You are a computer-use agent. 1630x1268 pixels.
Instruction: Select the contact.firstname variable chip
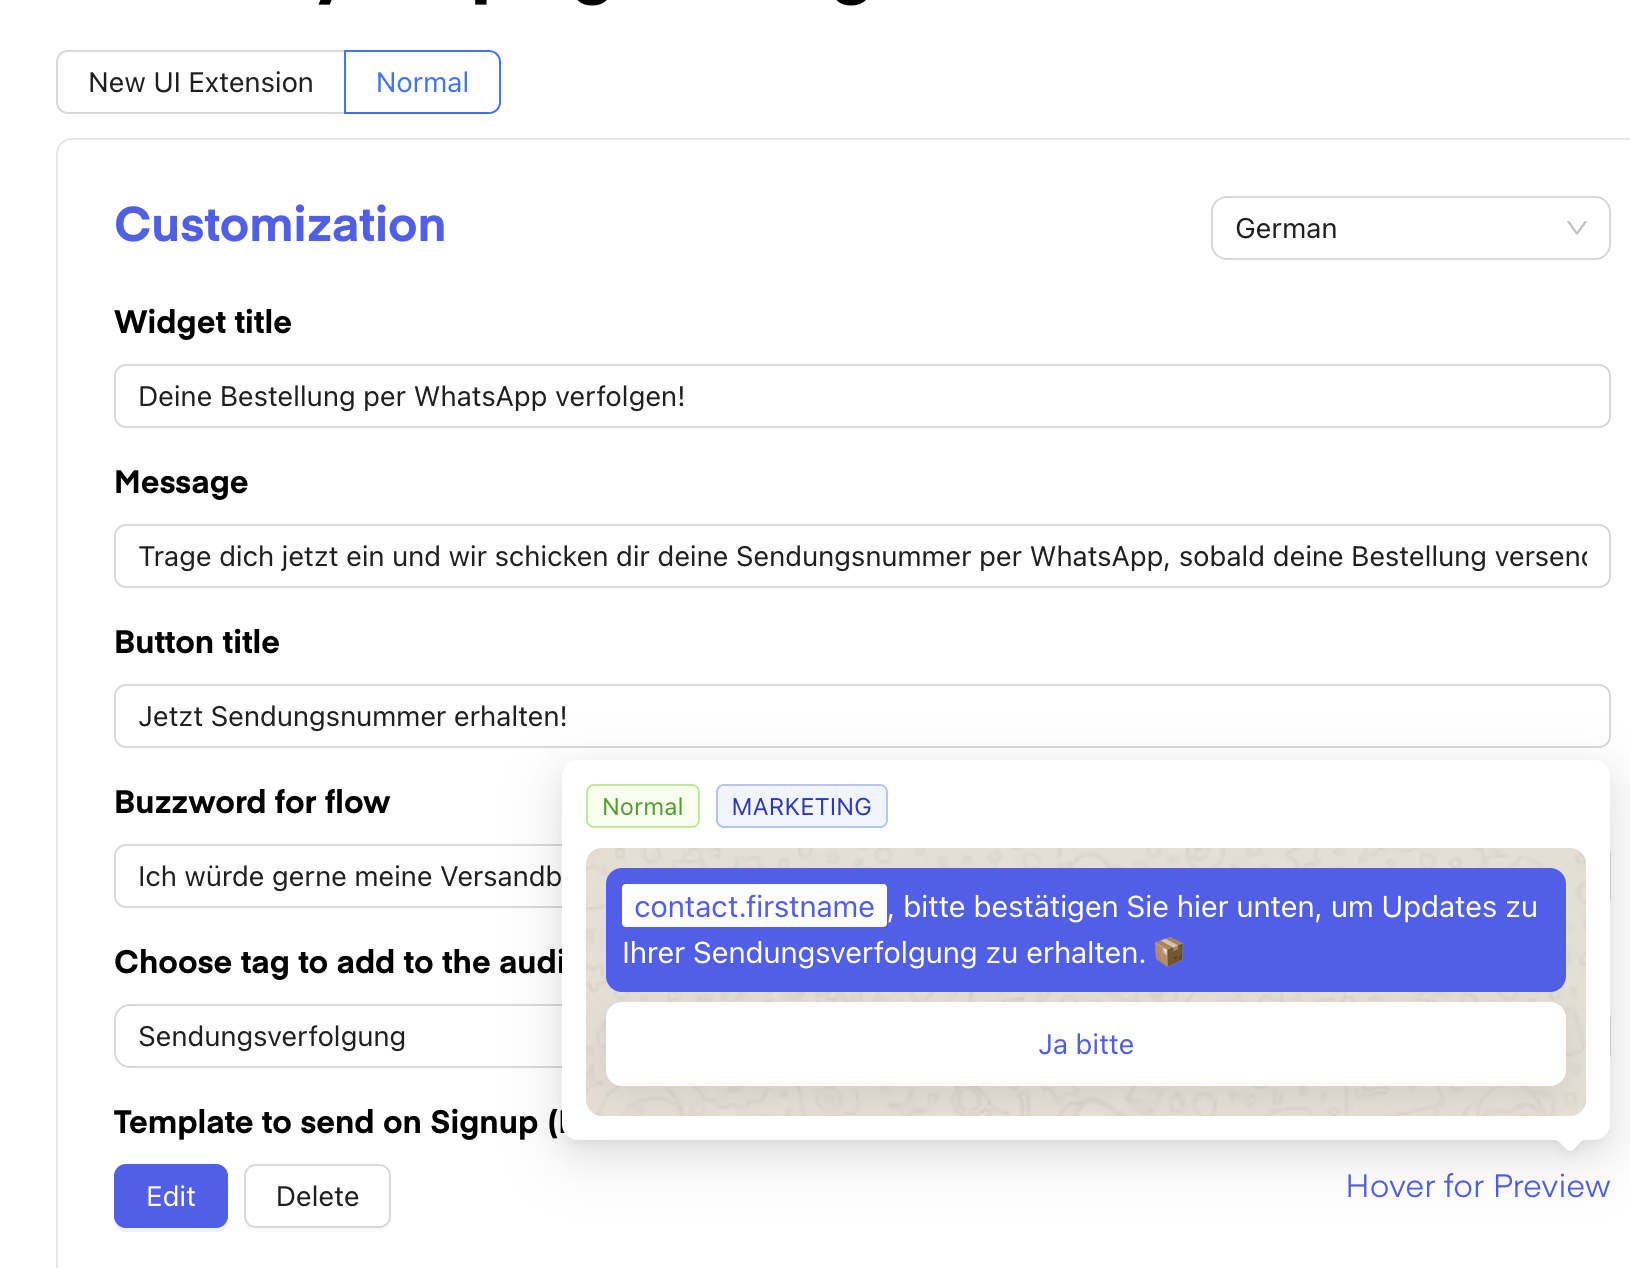(754, 906)
